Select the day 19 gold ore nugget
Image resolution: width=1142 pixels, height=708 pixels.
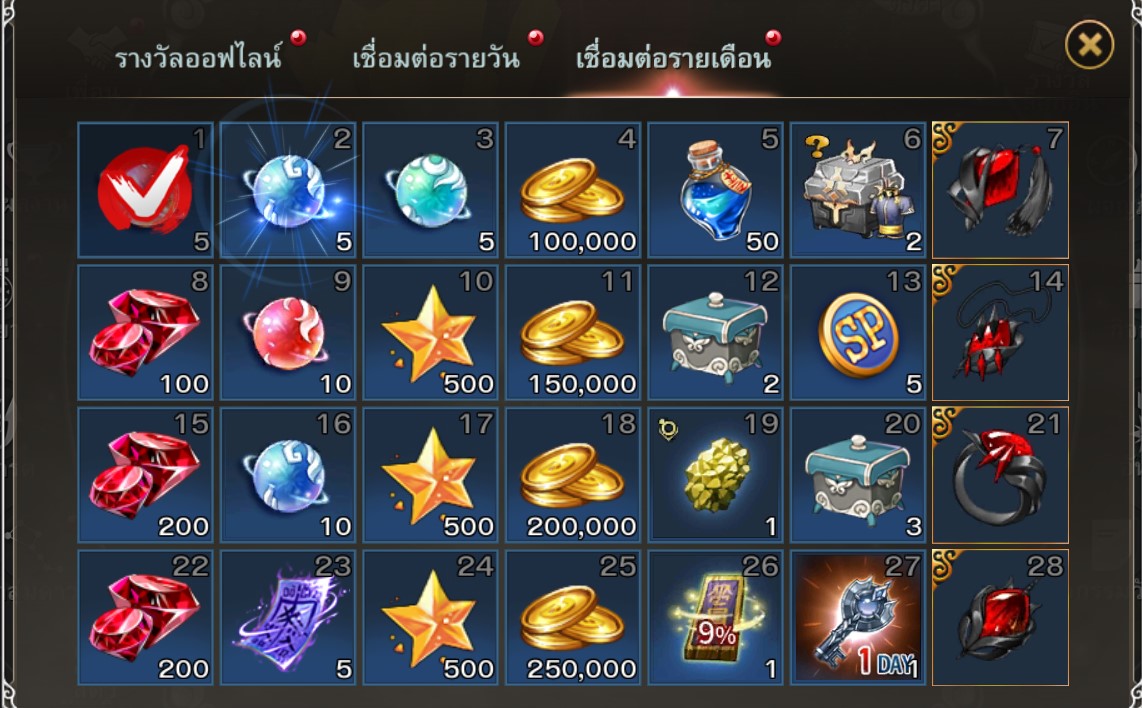click(716, 475)
